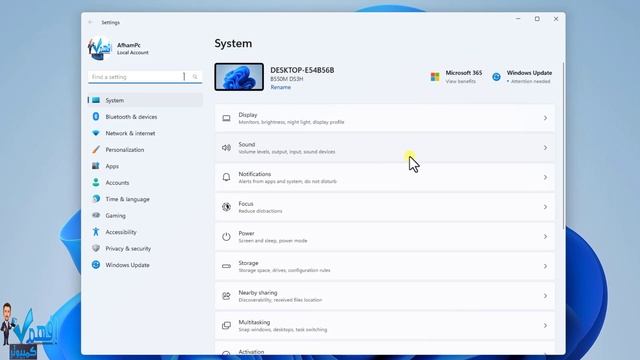Click the Personalization brush icon
This screenshot has height=360, width=640.
(96, 149)
